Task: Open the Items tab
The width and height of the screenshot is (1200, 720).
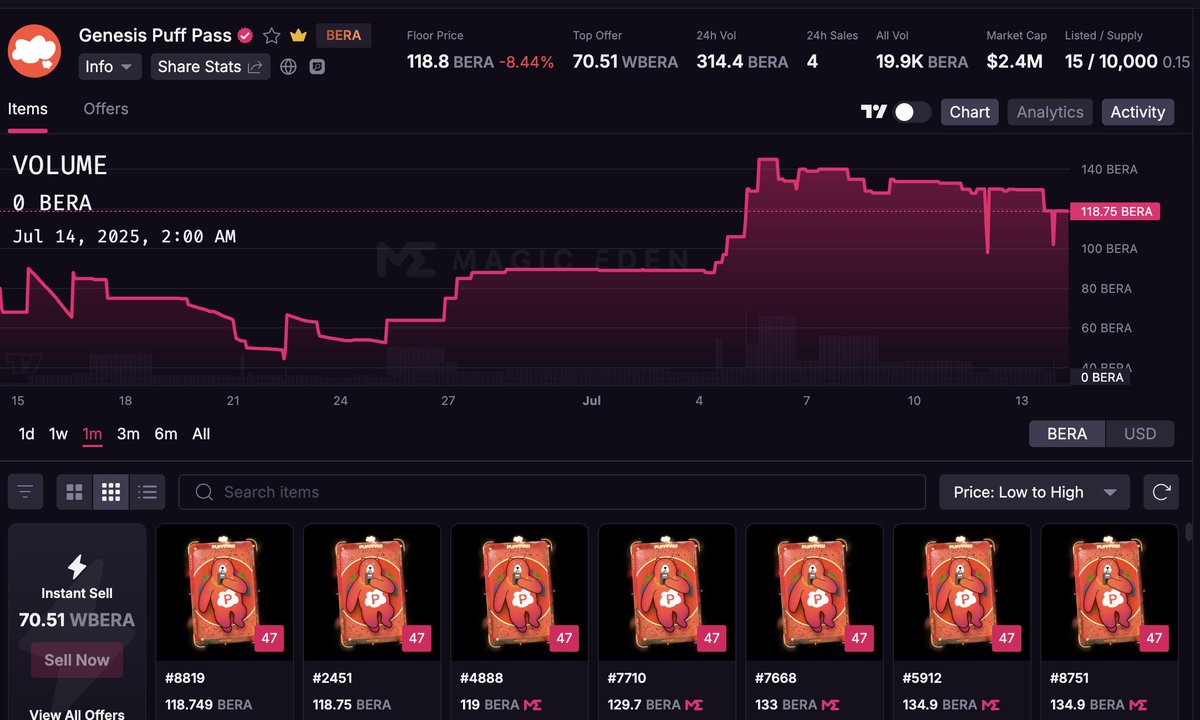Action: tap(28, 109)
